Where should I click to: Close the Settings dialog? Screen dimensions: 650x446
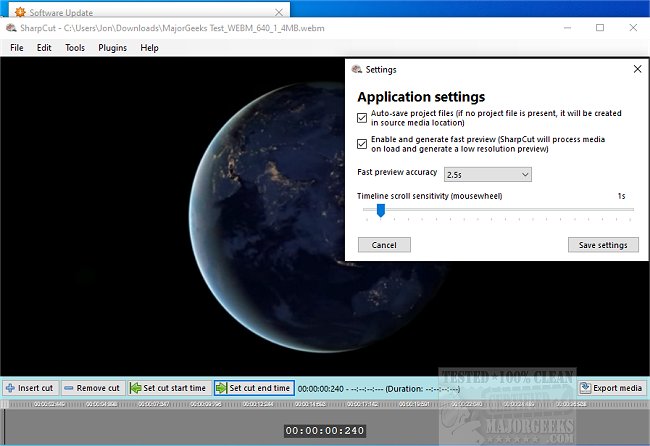(x=637, y=70)
